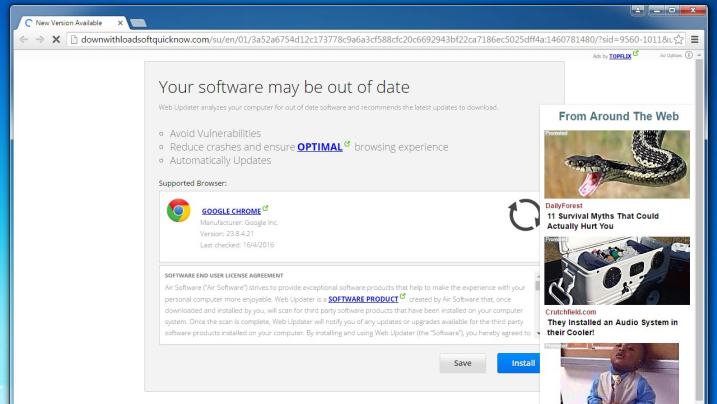Viewport: 717px width, 404px height.
Task: Open the GOOGLE CHROME link
Action: (231, 211)
